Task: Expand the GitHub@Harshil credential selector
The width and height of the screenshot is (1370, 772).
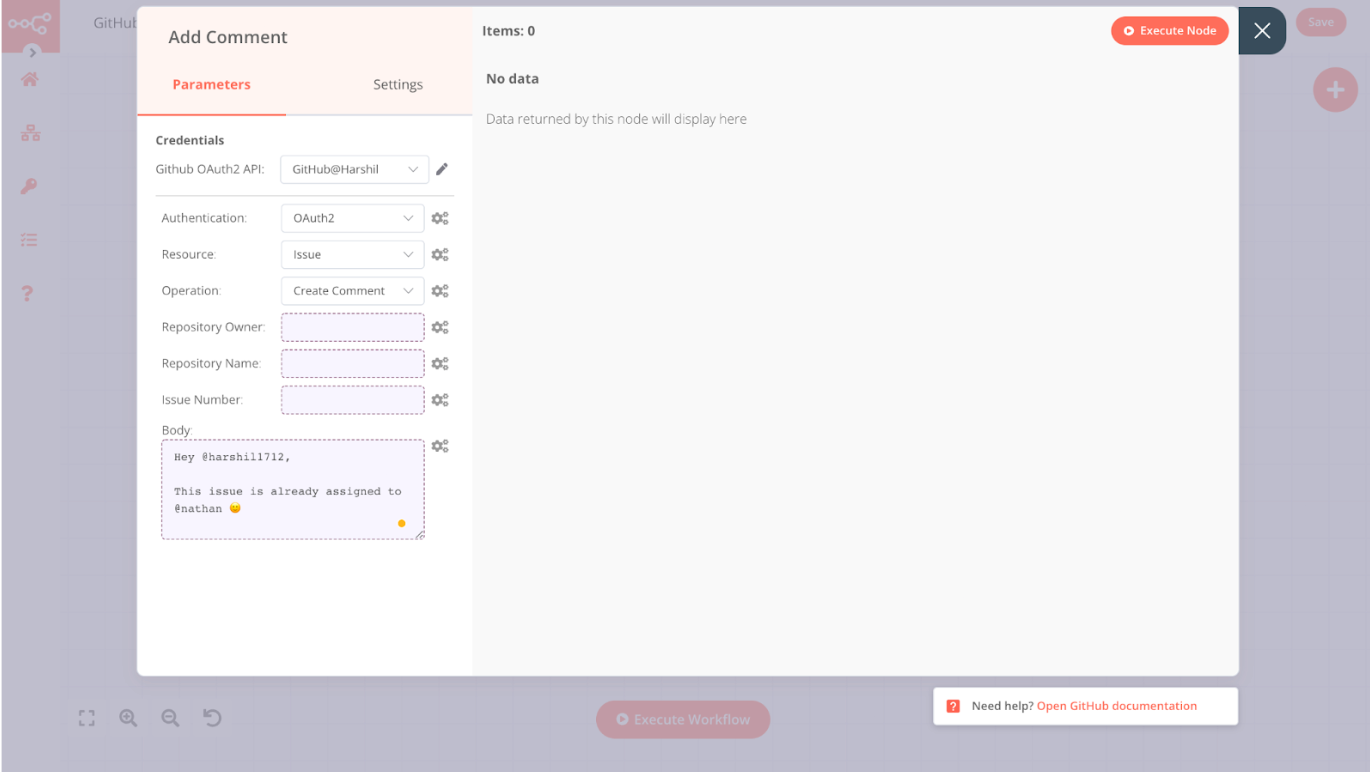Action: tap(354, 169)
